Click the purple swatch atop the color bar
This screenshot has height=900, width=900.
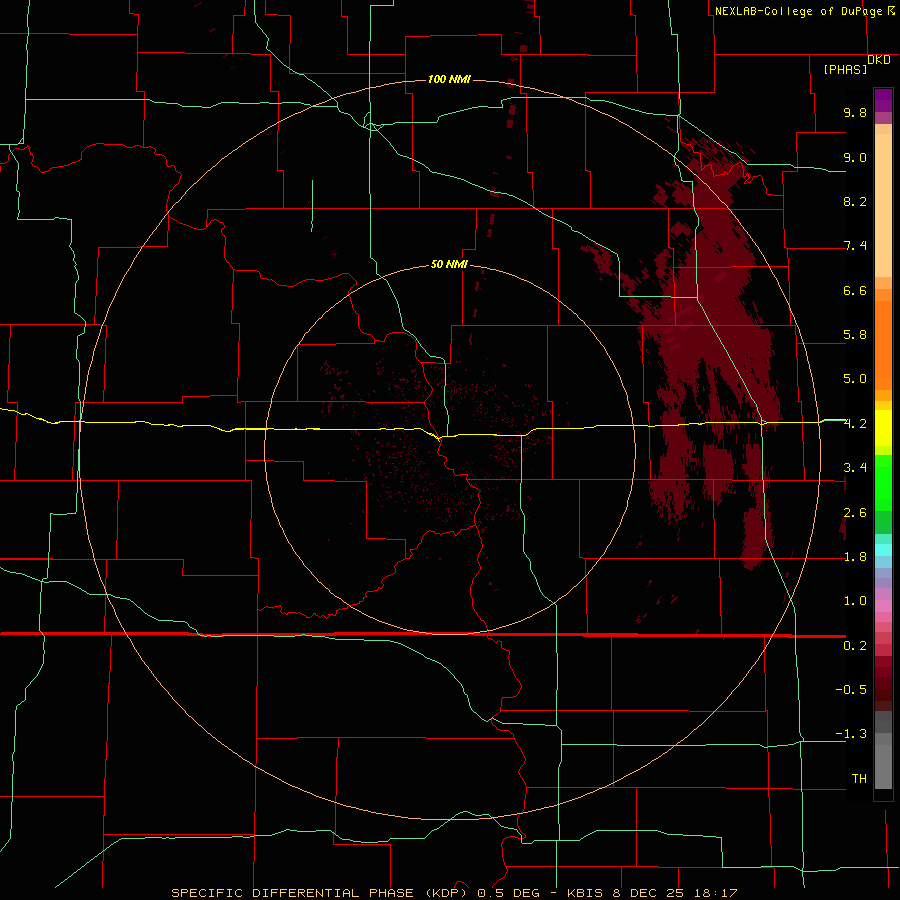(883, 100)
